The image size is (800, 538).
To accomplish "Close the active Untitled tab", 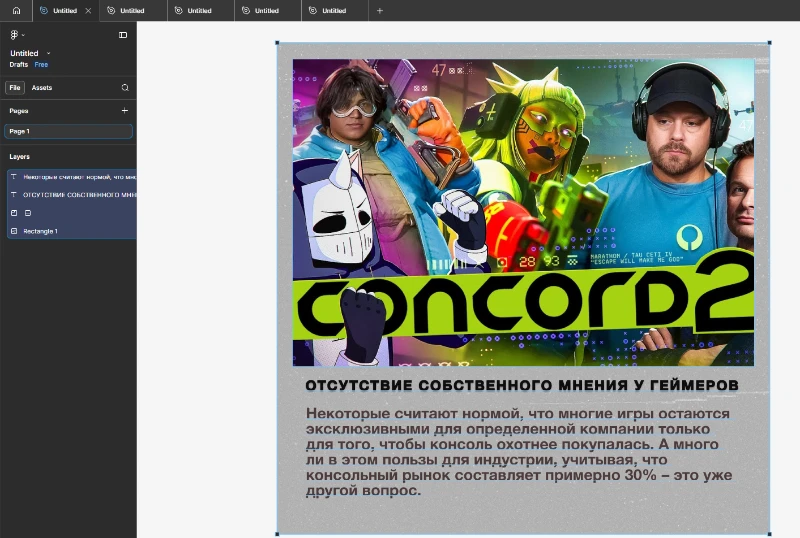I will tap(88, 11).
